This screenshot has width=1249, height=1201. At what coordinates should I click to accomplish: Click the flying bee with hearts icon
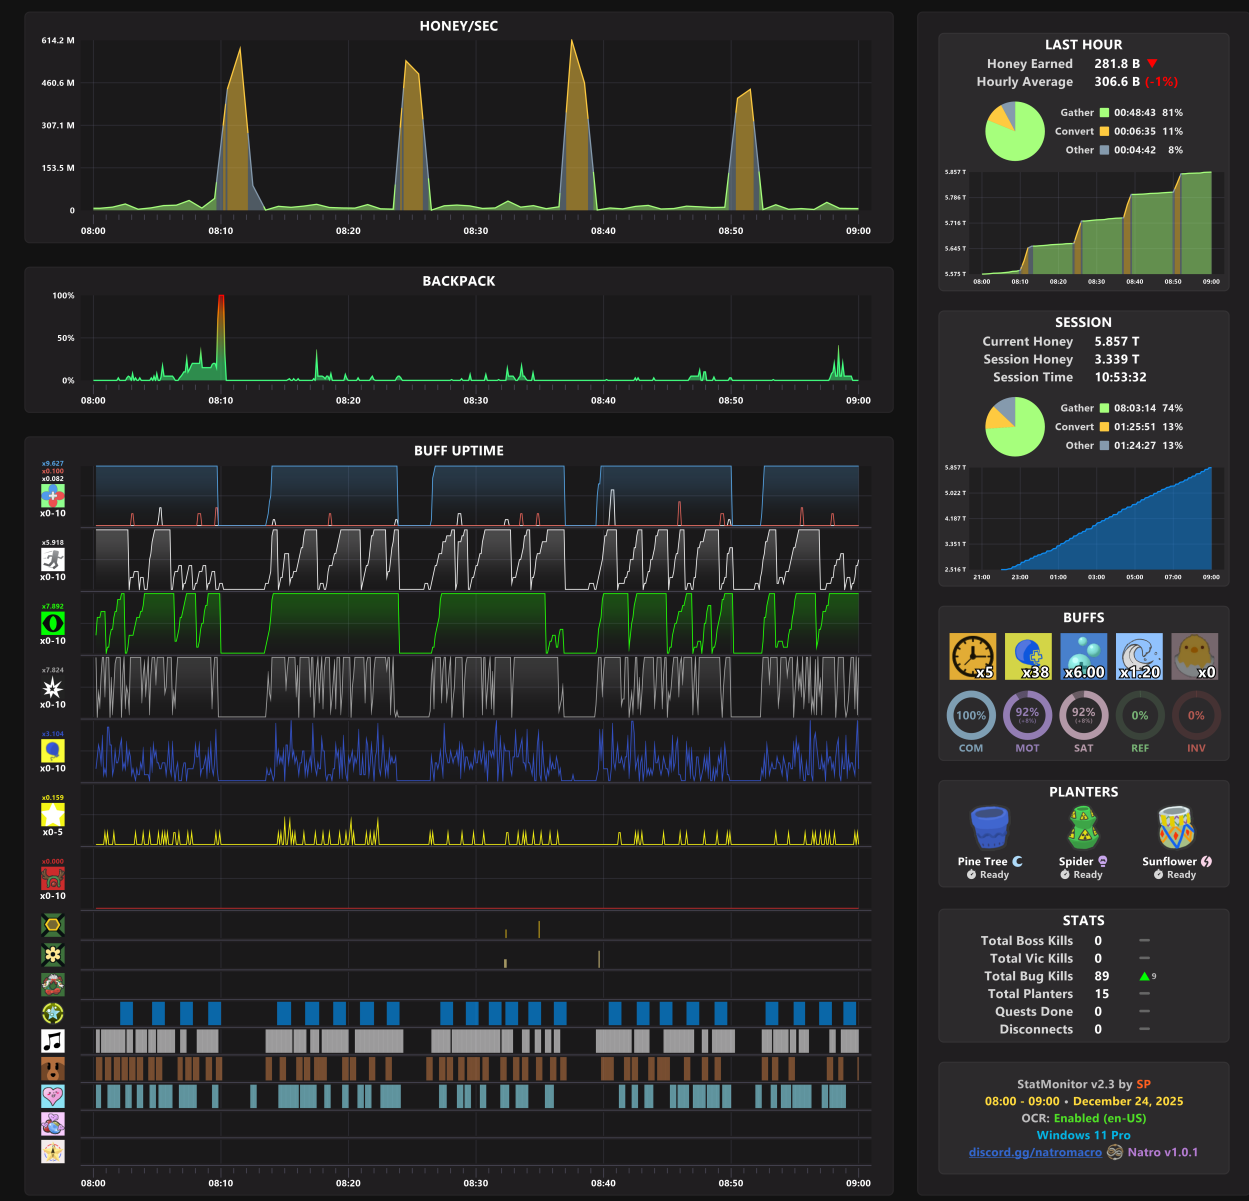pos(53,1124)
